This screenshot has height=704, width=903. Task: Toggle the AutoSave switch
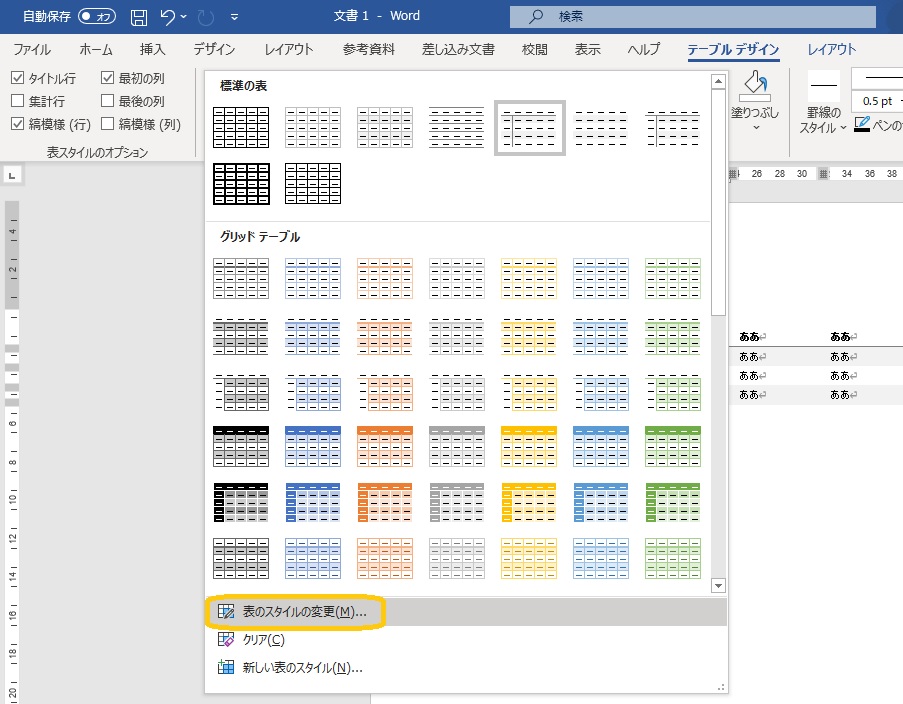pos(98,17)
